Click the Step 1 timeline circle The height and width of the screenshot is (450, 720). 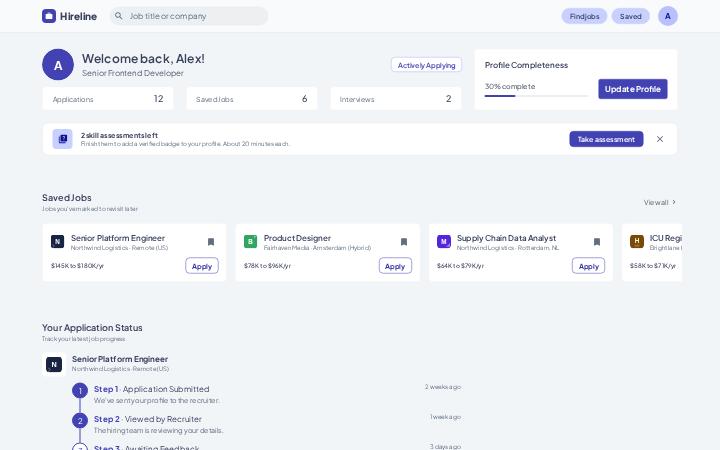(80, 391)
